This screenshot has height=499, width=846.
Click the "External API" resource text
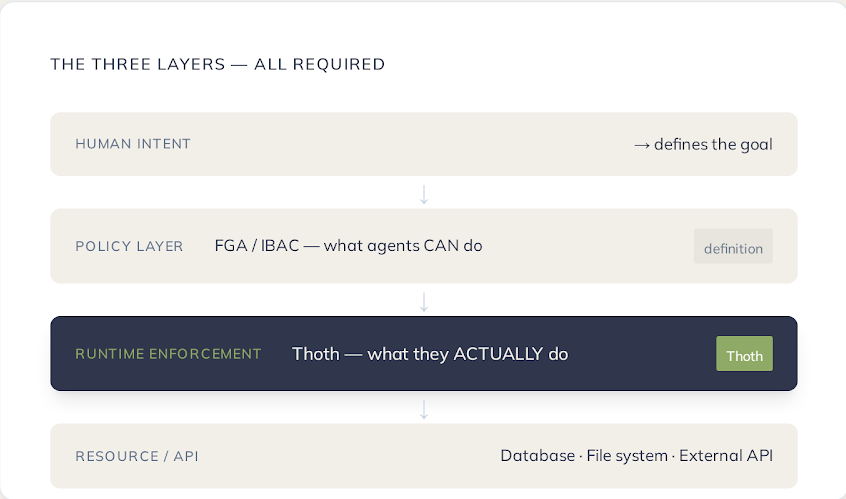click(x=726, y=456)
